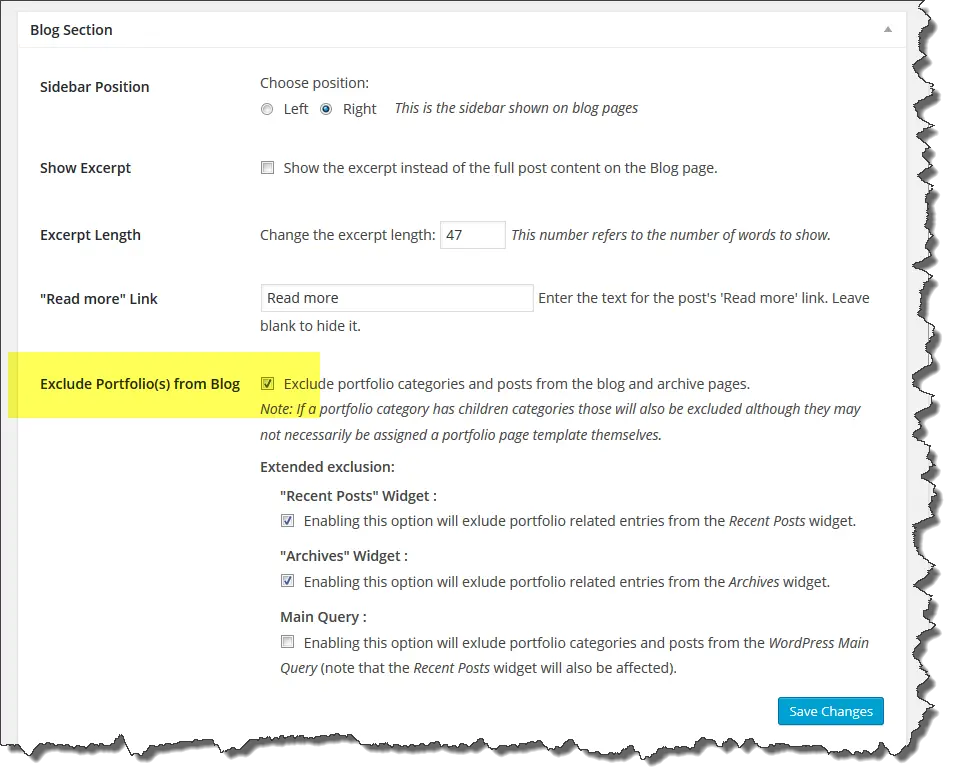Focus the 'Read more' link text field
958x781 pixels.
tap(397, 298)
